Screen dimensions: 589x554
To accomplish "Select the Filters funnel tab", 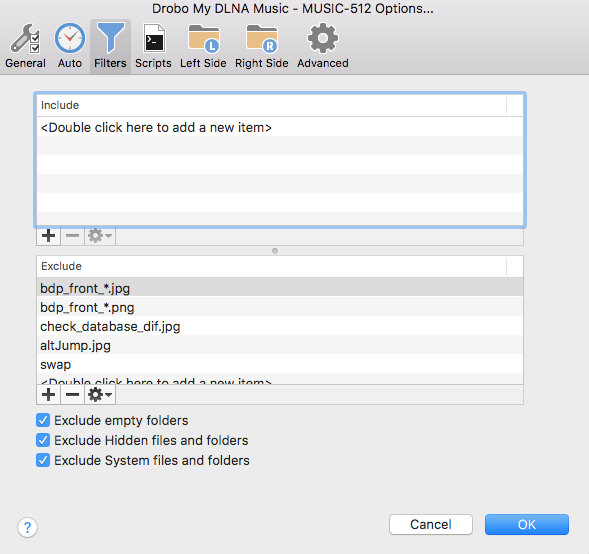I will [110, 46].
